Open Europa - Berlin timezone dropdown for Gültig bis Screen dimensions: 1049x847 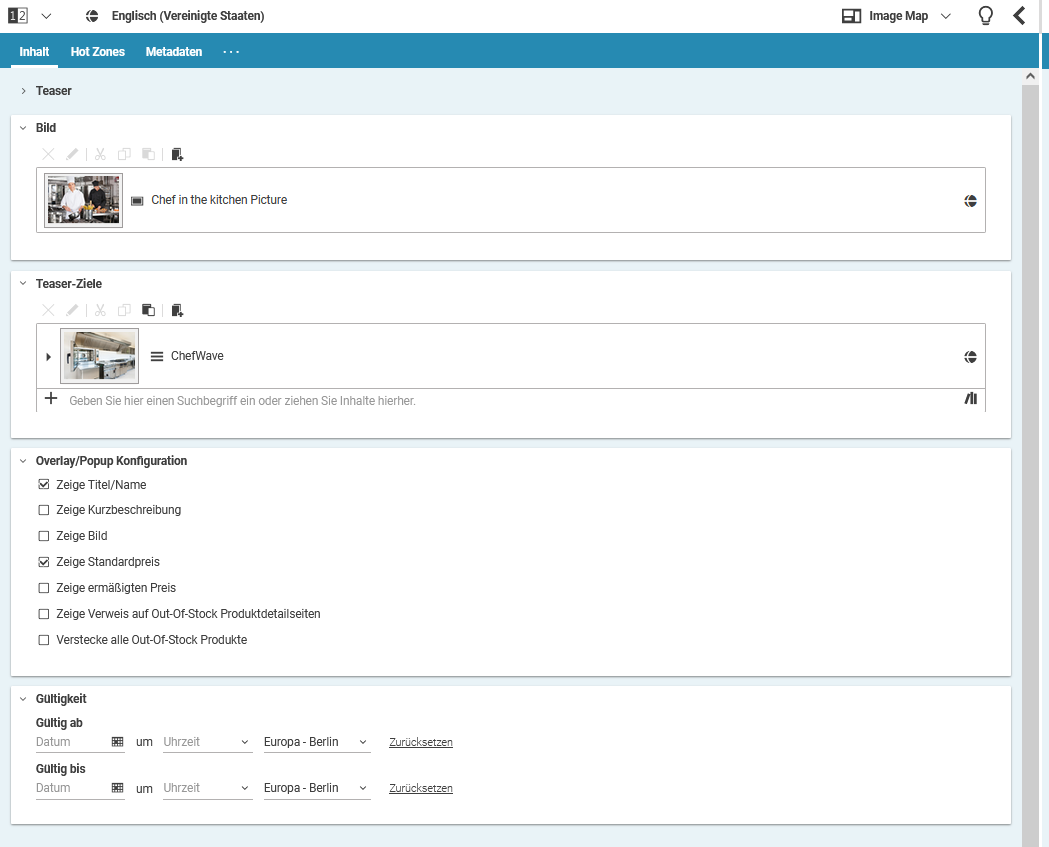pos(316,788)
